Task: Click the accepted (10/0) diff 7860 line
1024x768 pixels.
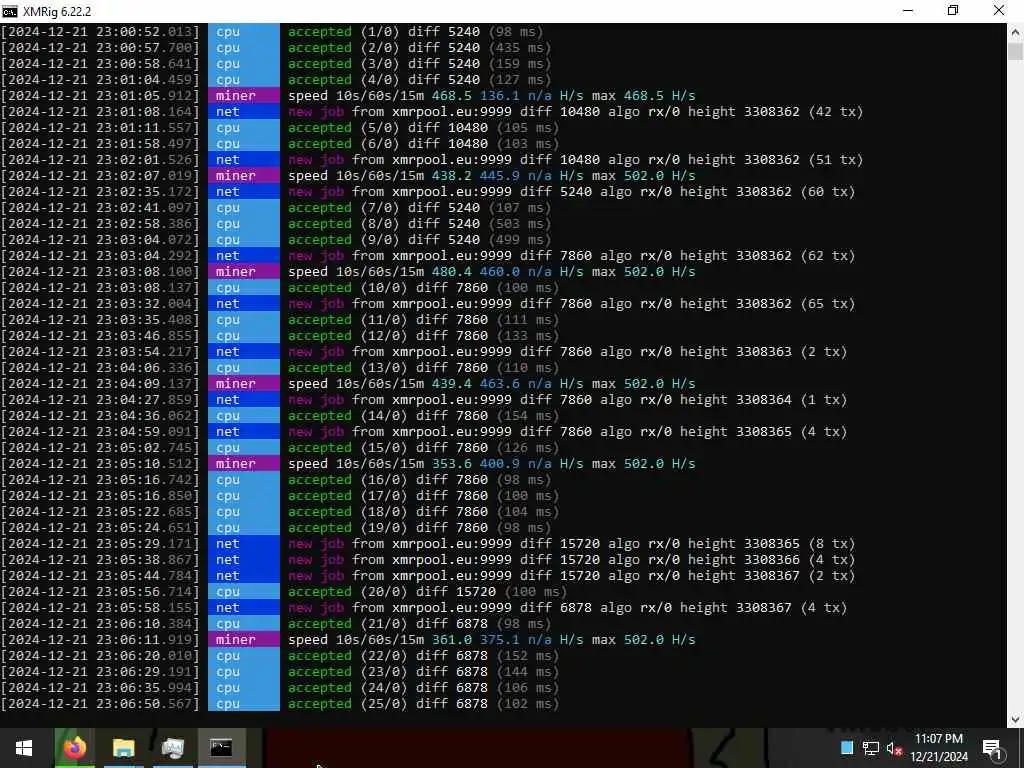Action: click(x=280, y=287)
